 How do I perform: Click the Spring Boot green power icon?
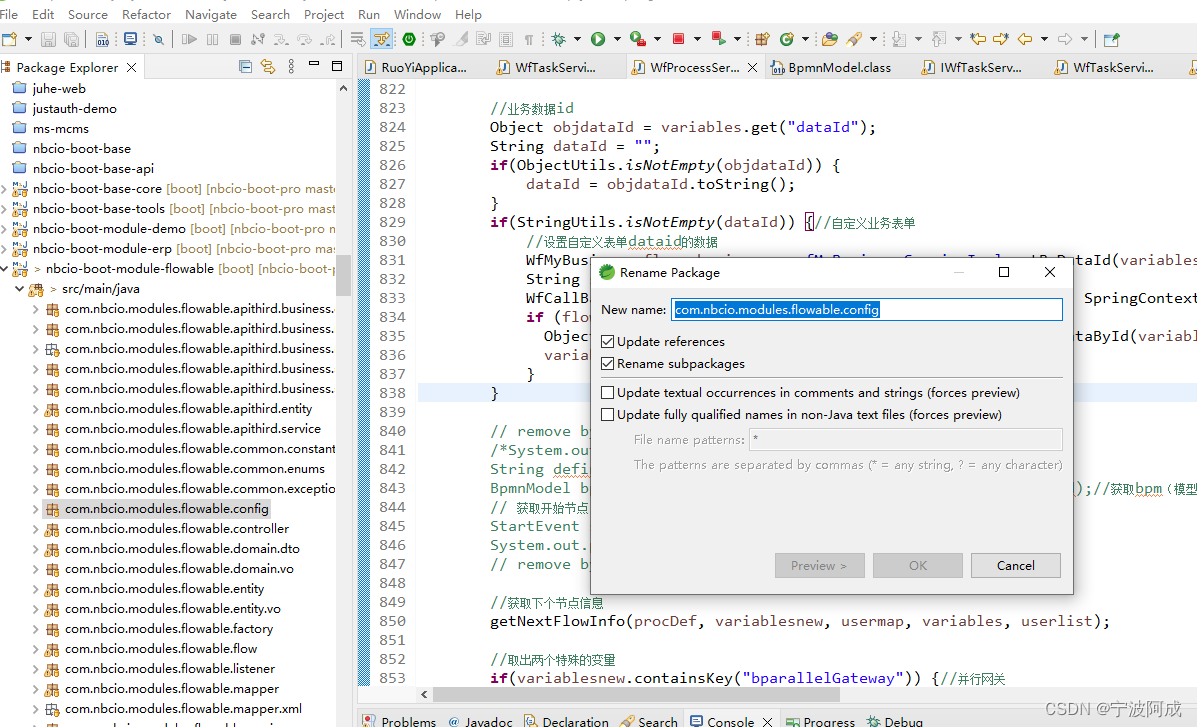[x=409, y=39]
